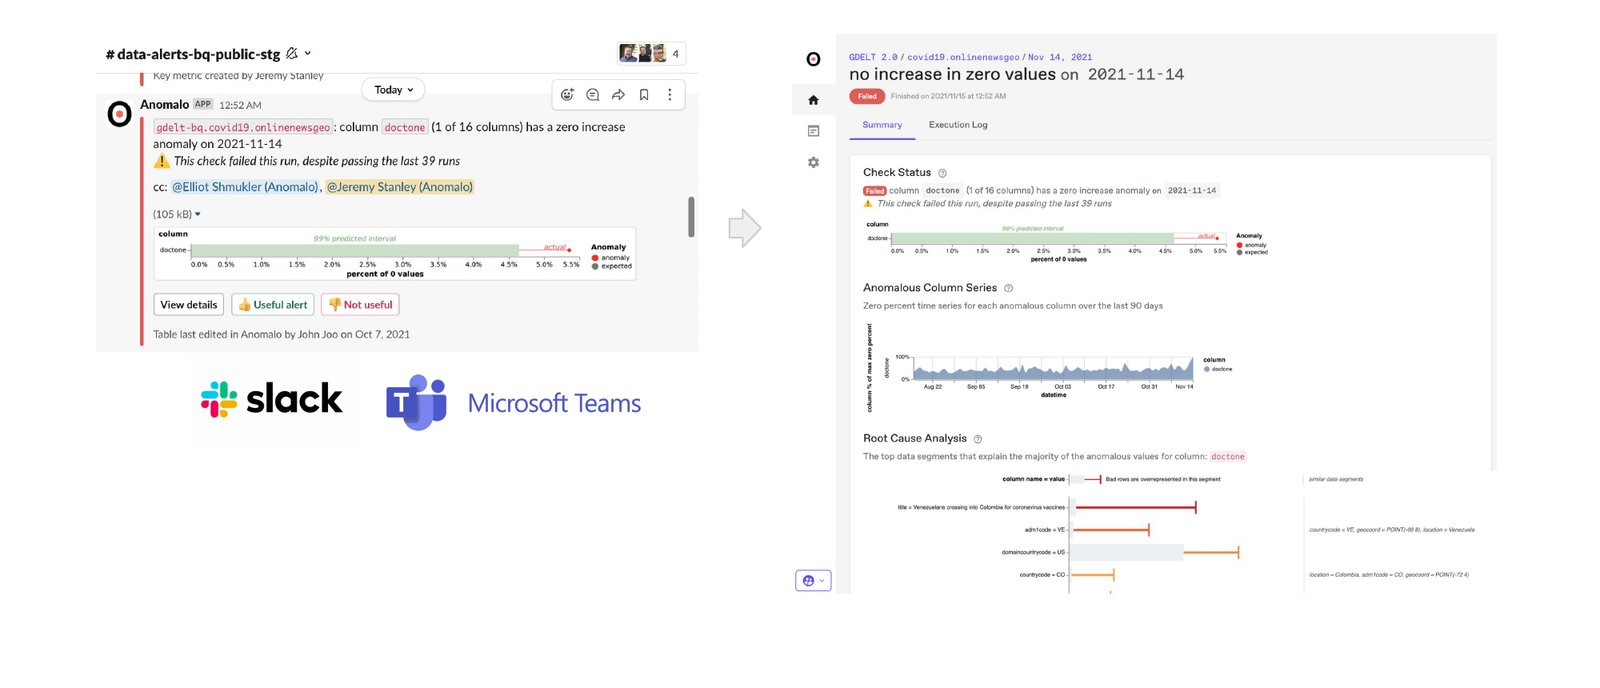This screenshot has height=688, width=1600.
Task: Mark the alert as Not useful
Action: coord(360,305)
